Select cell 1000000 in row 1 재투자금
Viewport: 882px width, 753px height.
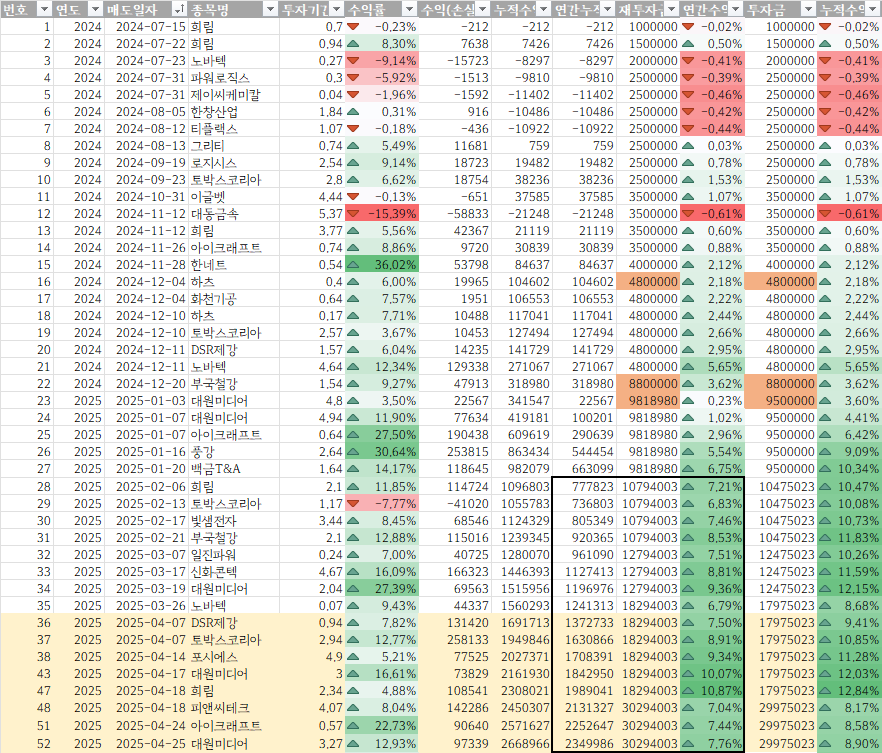(x=647, y=26)
